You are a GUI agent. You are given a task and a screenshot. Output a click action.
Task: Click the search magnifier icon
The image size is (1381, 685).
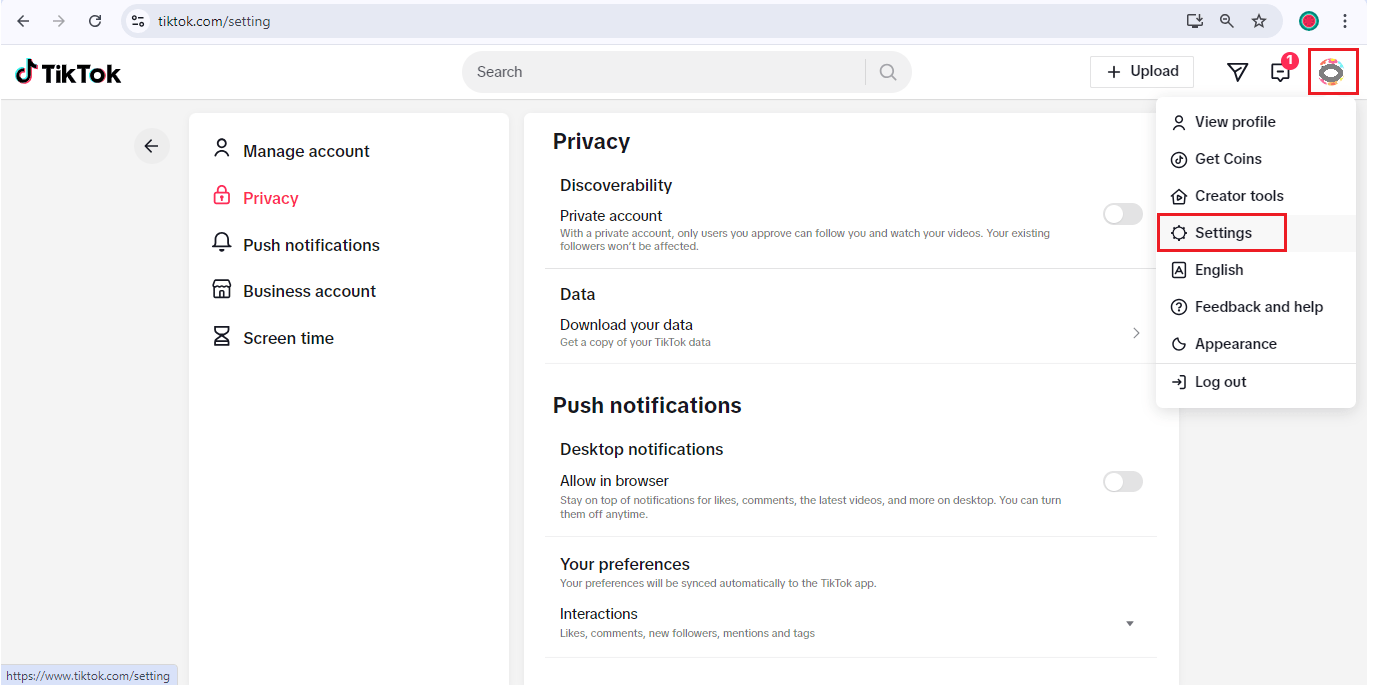pyautogui.click(x=888, y=72)
